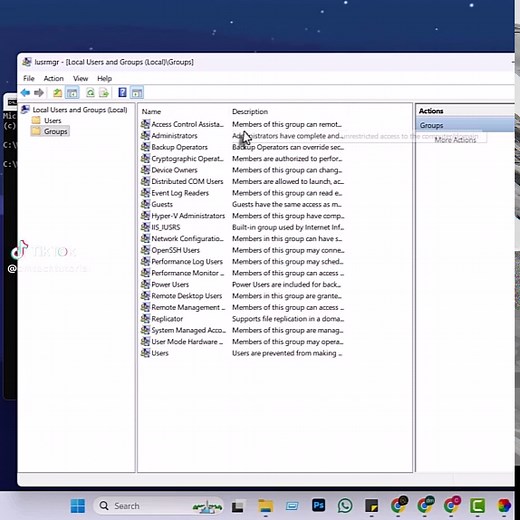
Task: Click the blue Help question-mark icon
Action: pyautogui.click(x=122, y=92)
